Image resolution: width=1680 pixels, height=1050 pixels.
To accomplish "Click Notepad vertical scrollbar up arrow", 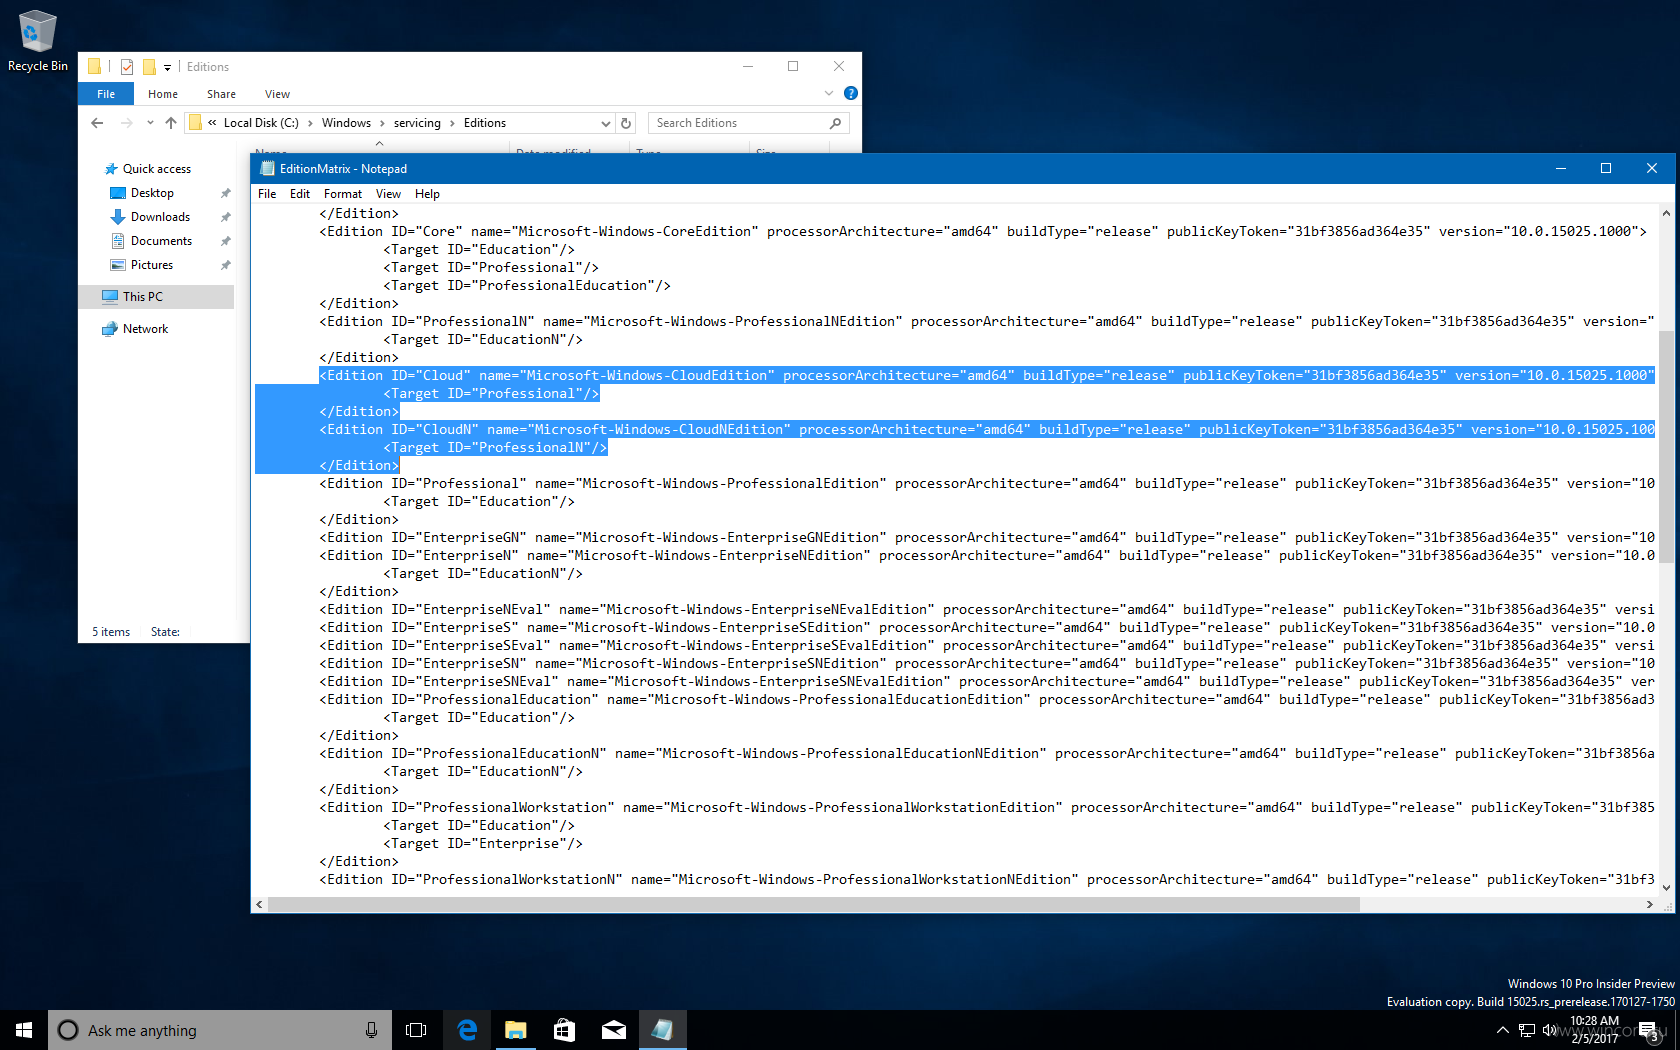I will click(x=1666, y=213).
